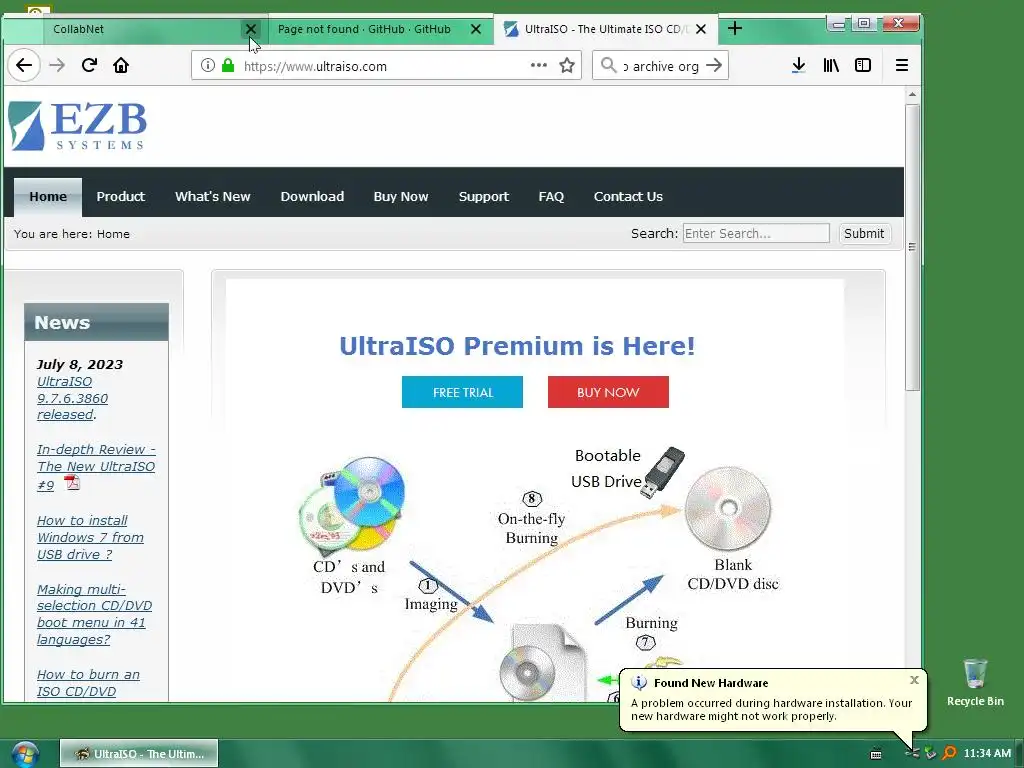1024x768 pixels.
Task: Click the page vertical scrollbar thumb
Action: (x=912, y=248)
